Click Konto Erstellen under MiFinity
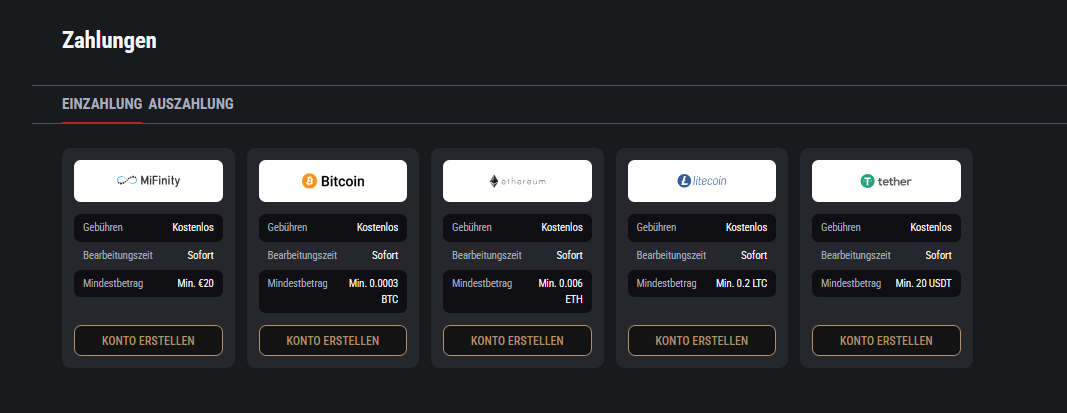Image resolution: width=1067 pixels, height=413 pixels. pyautogui.click(x=148, y=340)
